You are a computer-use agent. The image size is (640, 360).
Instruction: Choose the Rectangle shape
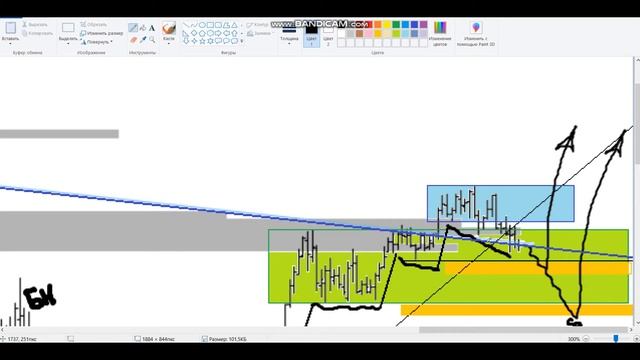(x=210, y=25)
